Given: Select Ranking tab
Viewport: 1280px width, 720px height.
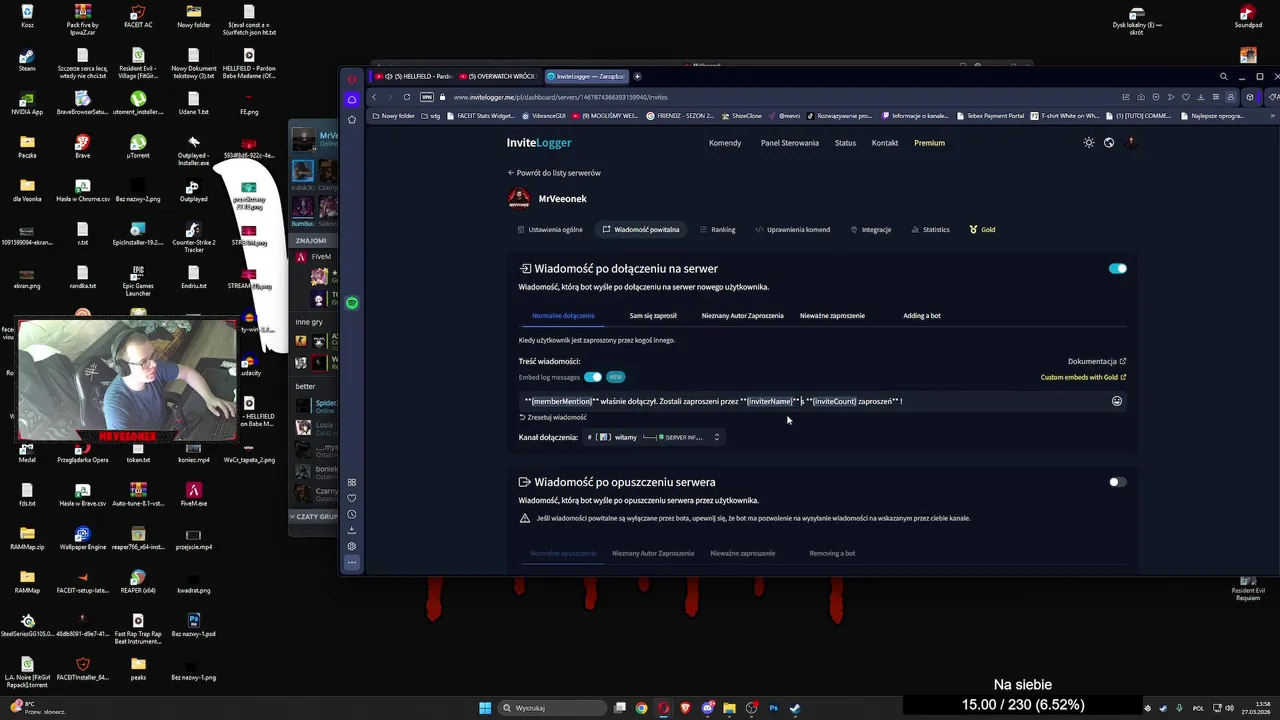Looking at the screenshot, I should (718, 230).
